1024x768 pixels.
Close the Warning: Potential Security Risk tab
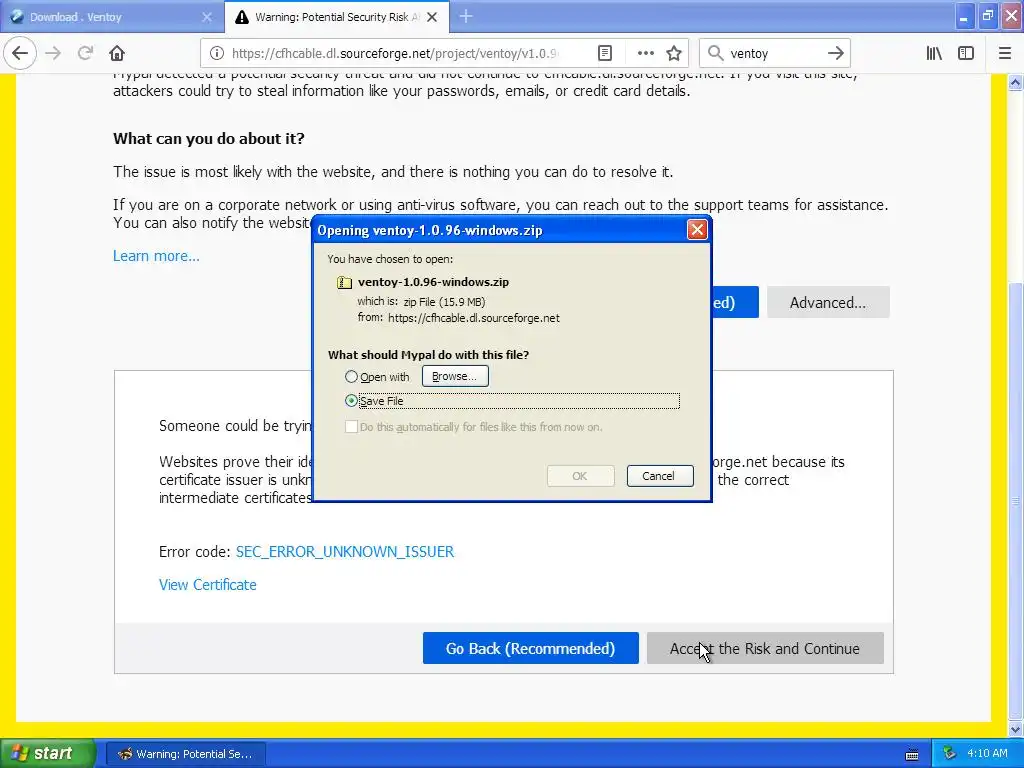tap(432, 17)
